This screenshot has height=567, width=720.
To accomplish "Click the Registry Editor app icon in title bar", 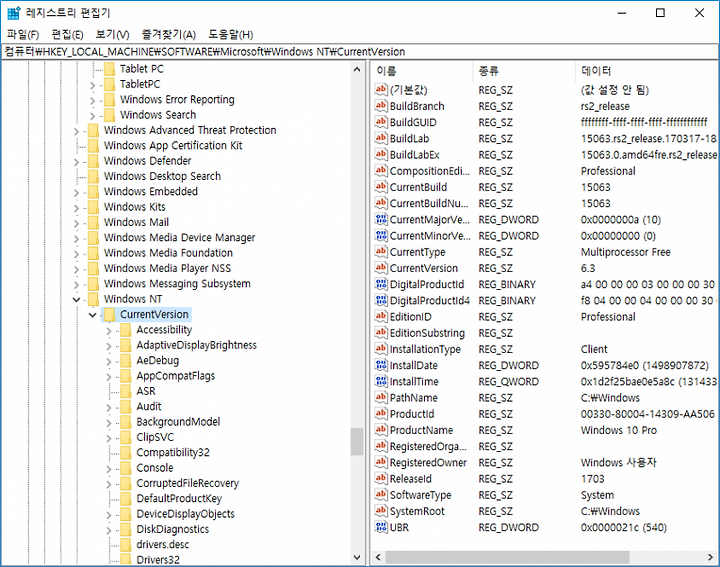I will point(13,13).
